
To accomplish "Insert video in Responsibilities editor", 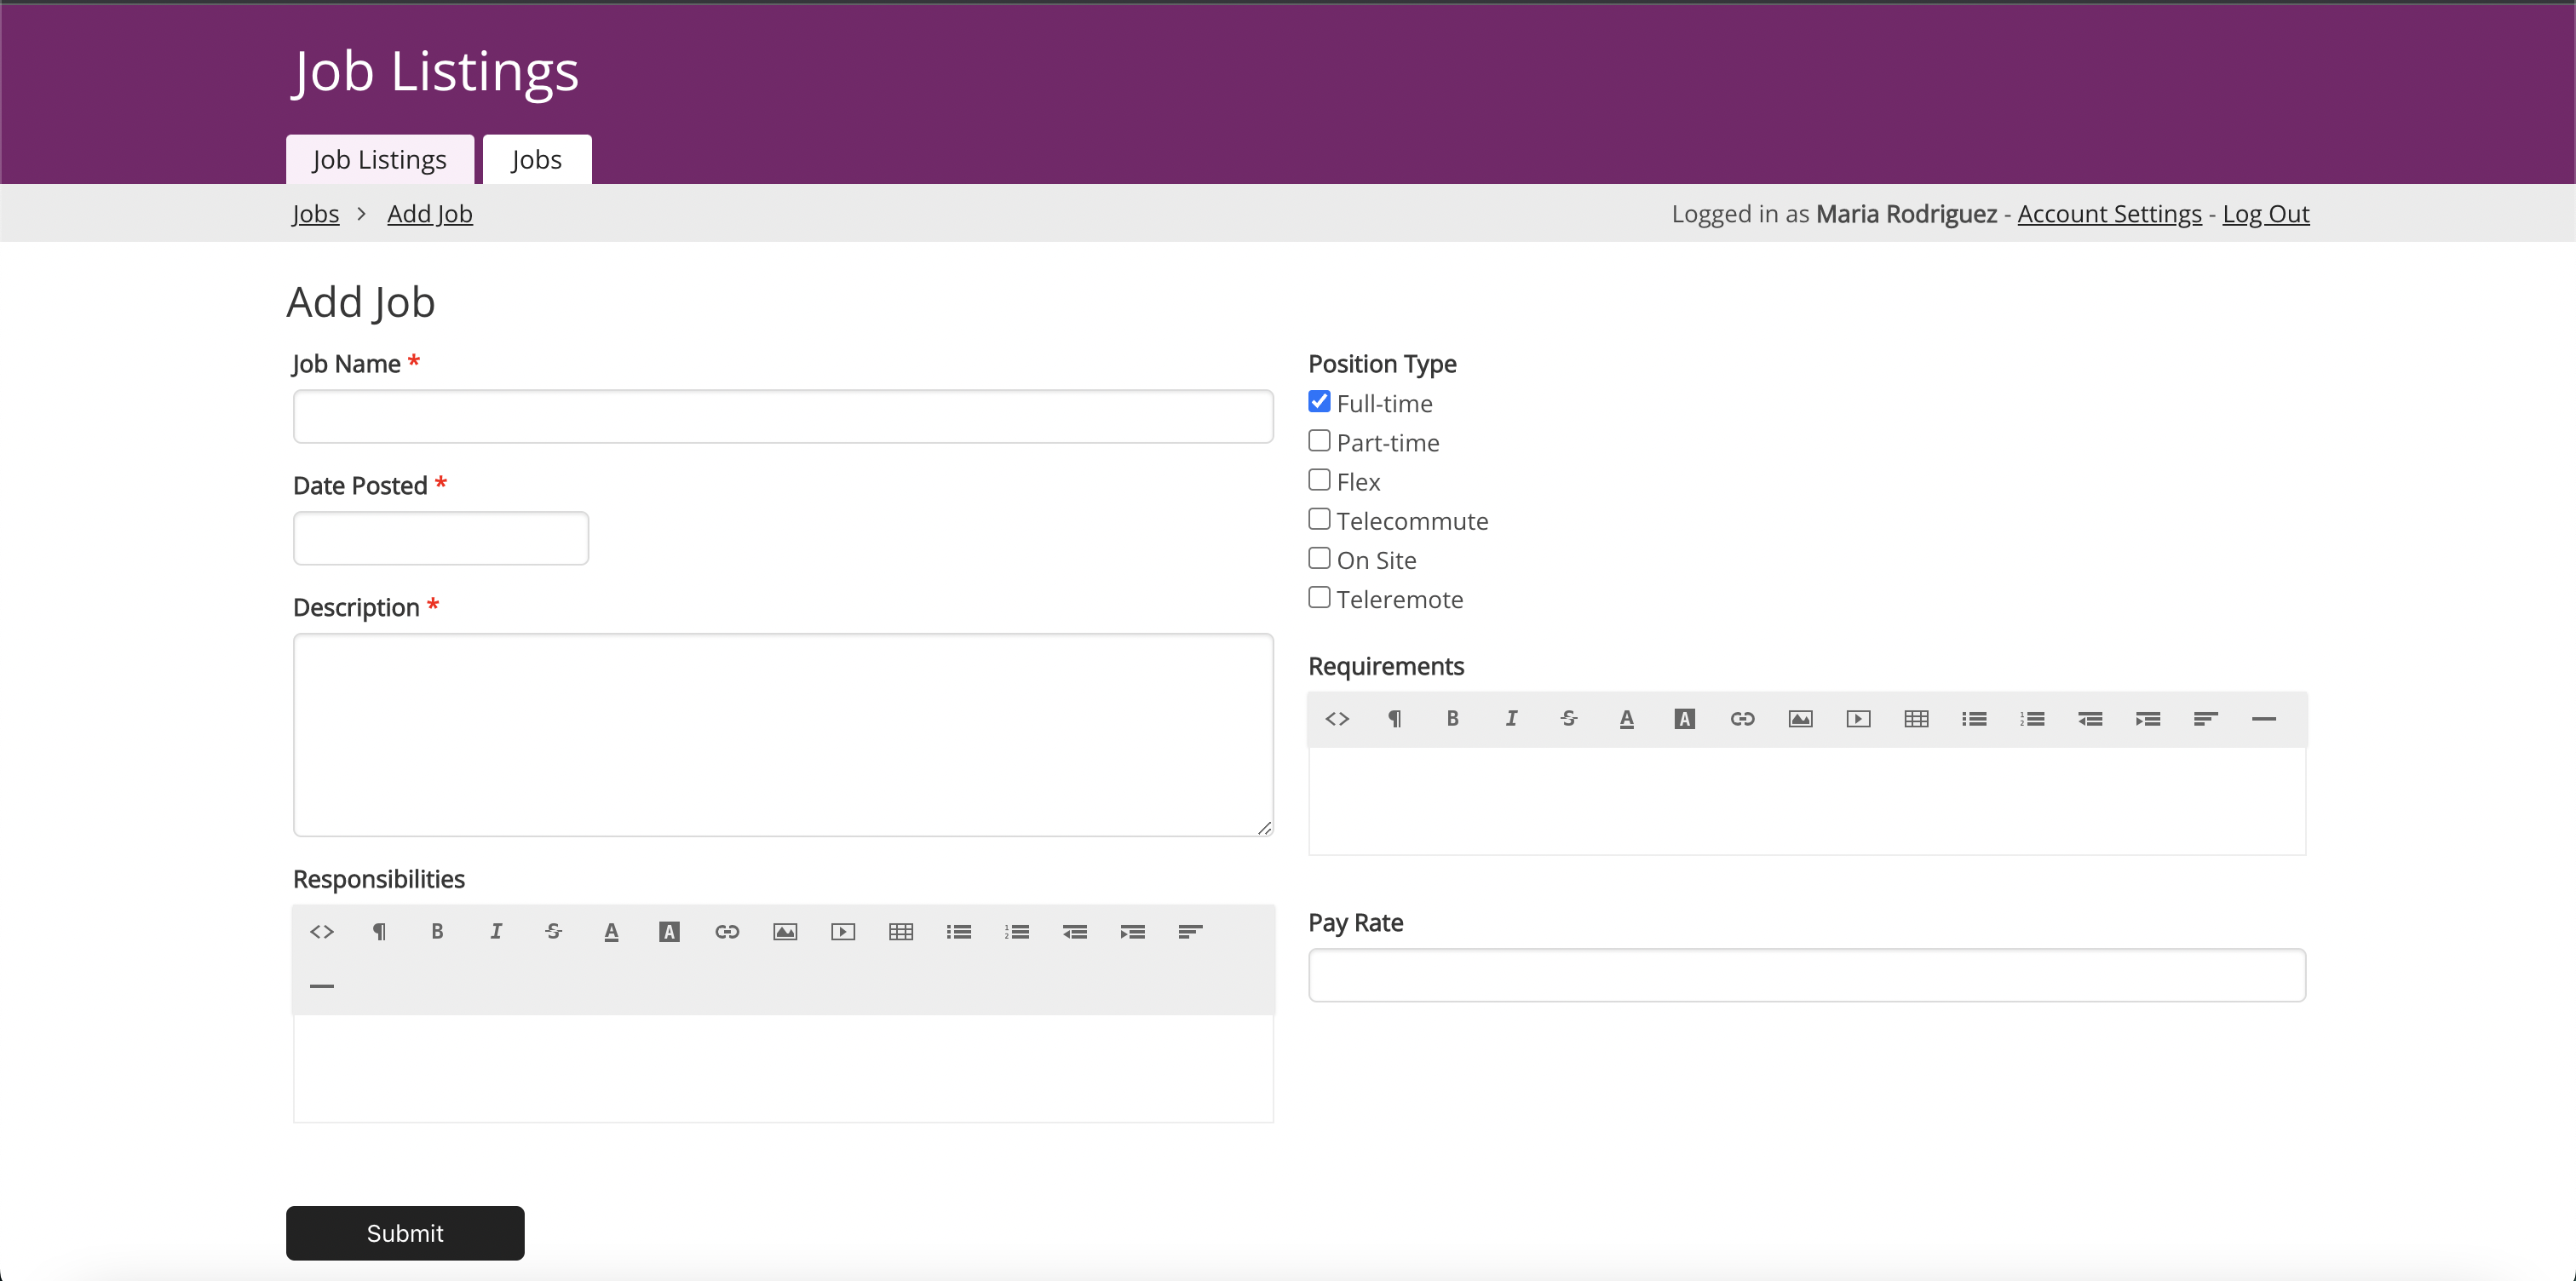I will (x=843, y=932).
